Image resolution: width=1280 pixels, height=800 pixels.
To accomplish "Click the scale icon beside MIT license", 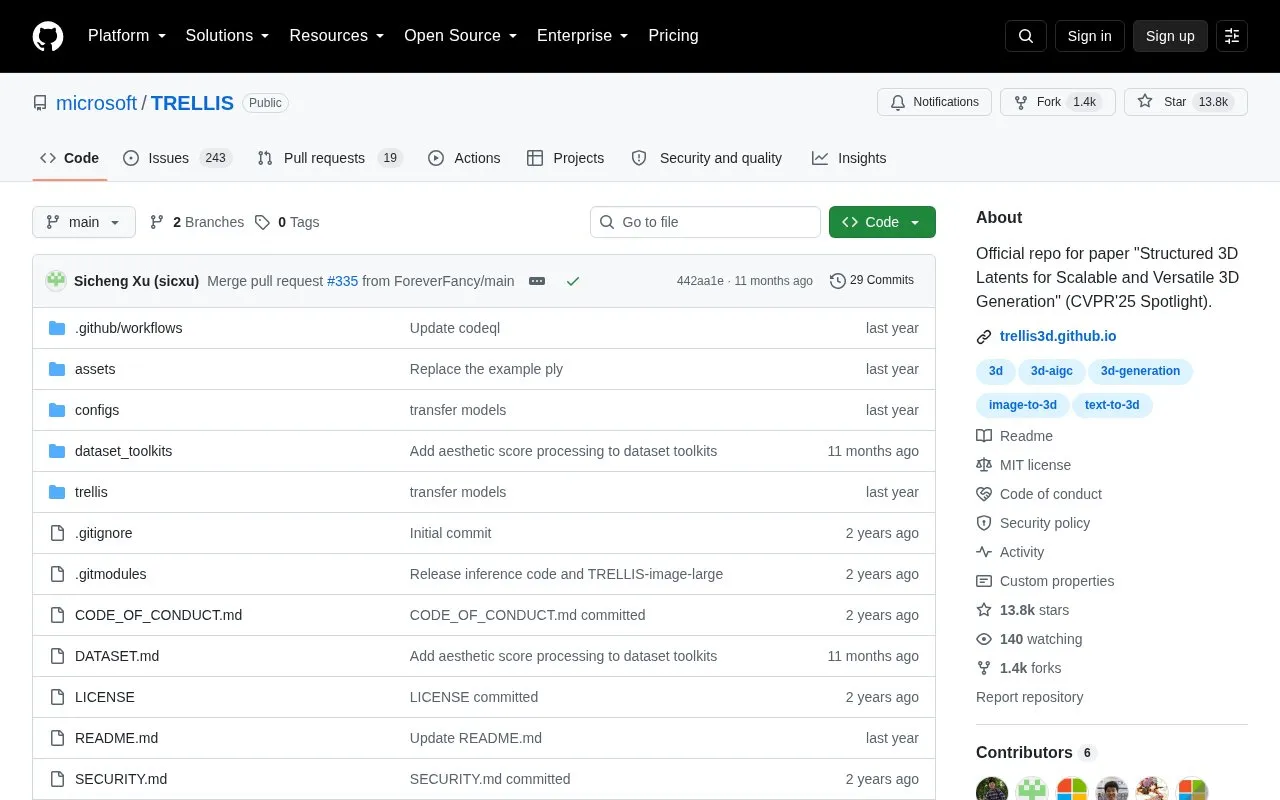I will 984,465.
